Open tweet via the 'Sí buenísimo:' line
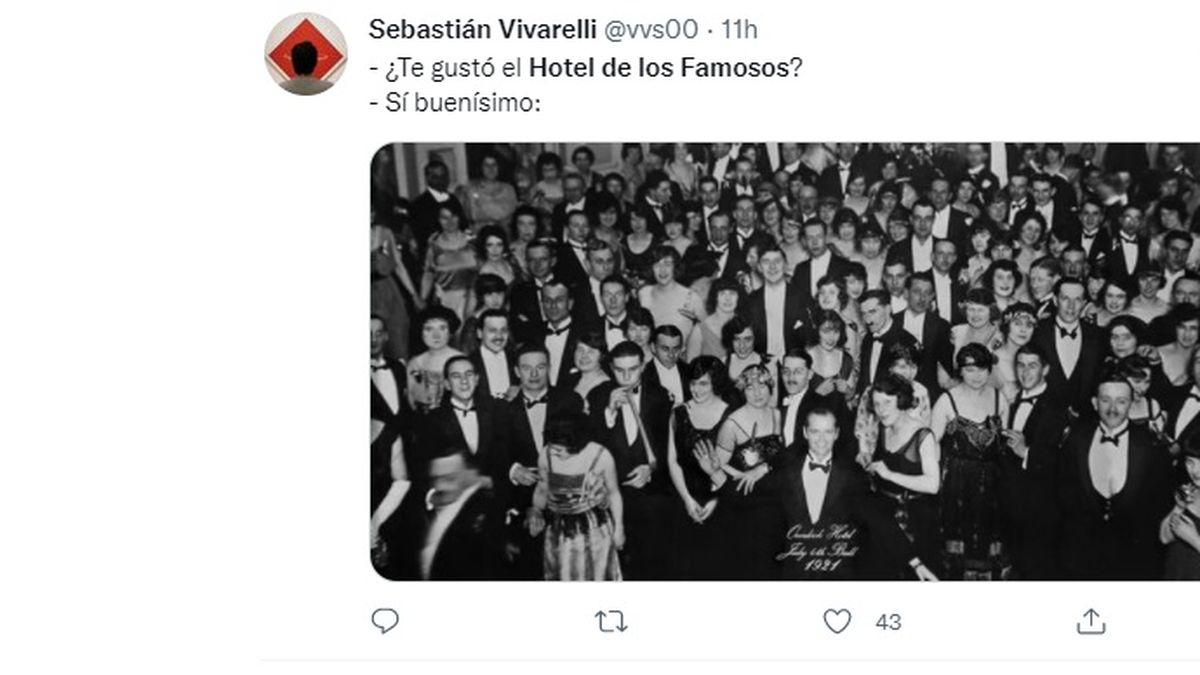1200x675 pixels. click(x=455, y=102)
